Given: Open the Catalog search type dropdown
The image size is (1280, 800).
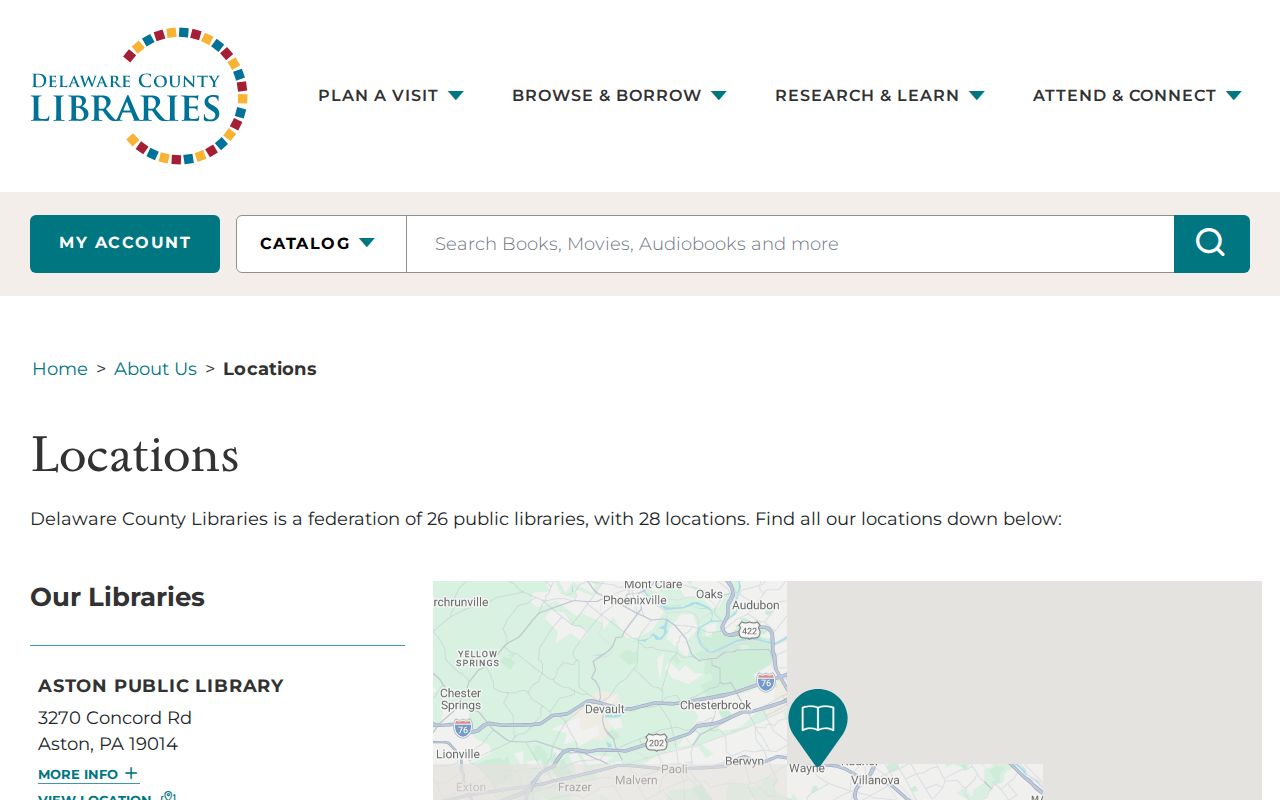Looking at the screenshot, I should coord(321,244).
